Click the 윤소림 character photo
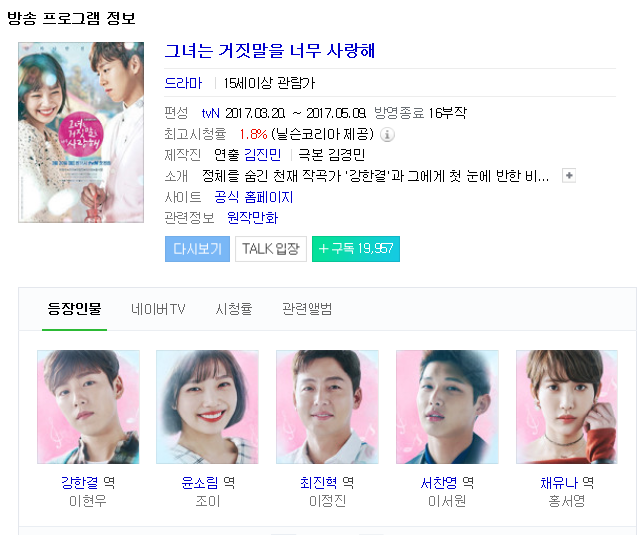Viewport: 643px width, 535px height. 207,407
